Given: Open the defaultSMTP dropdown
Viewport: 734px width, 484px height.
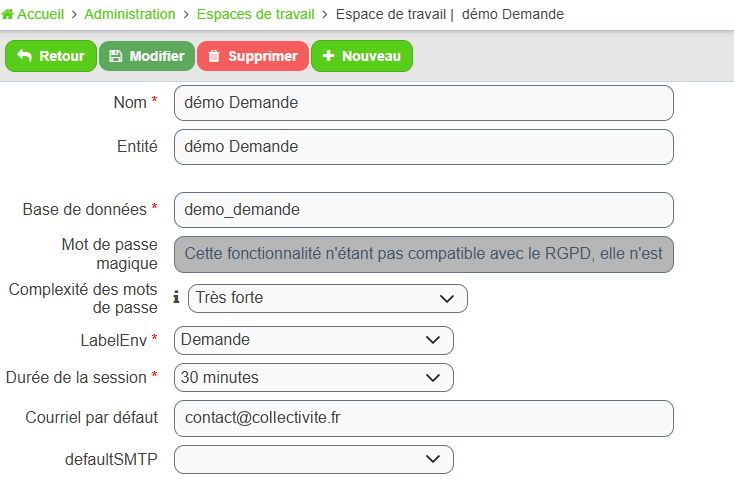Looking at the screenshot, I should coord(314,460).
